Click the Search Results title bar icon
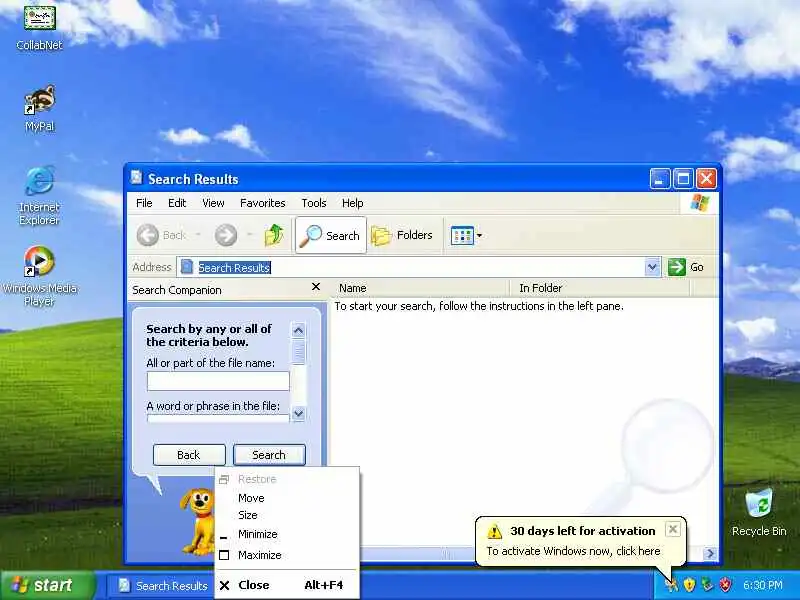This screenshot has height=600, width=800. click(136, 178)
